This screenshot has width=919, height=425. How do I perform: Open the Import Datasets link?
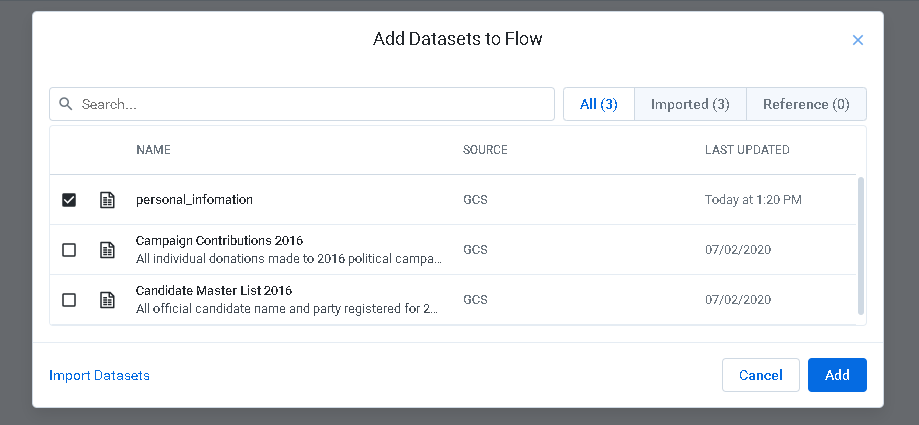click(99, 375)
